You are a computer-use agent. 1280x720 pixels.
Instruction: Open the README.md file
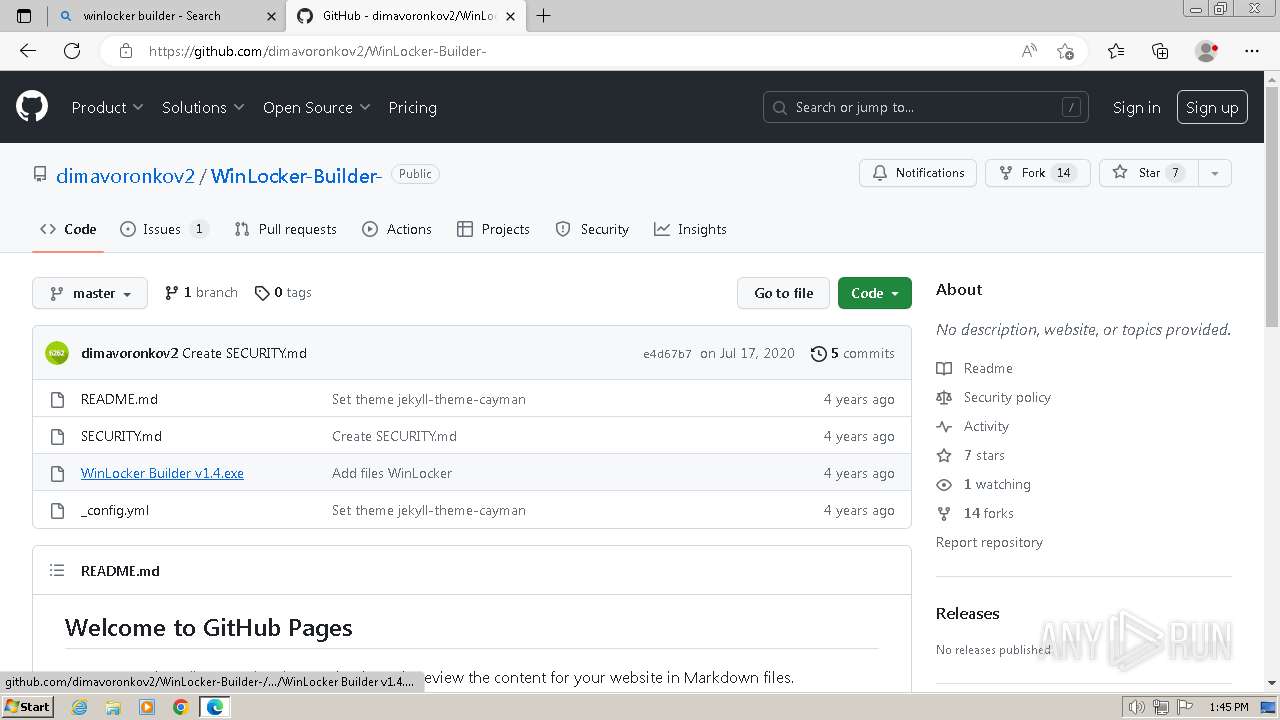pos(119,399)
